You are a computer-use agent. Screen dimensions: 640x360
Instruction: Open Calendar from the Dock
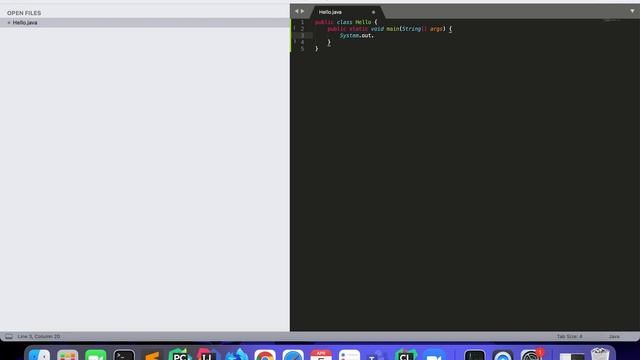click(x=321, y=355)
